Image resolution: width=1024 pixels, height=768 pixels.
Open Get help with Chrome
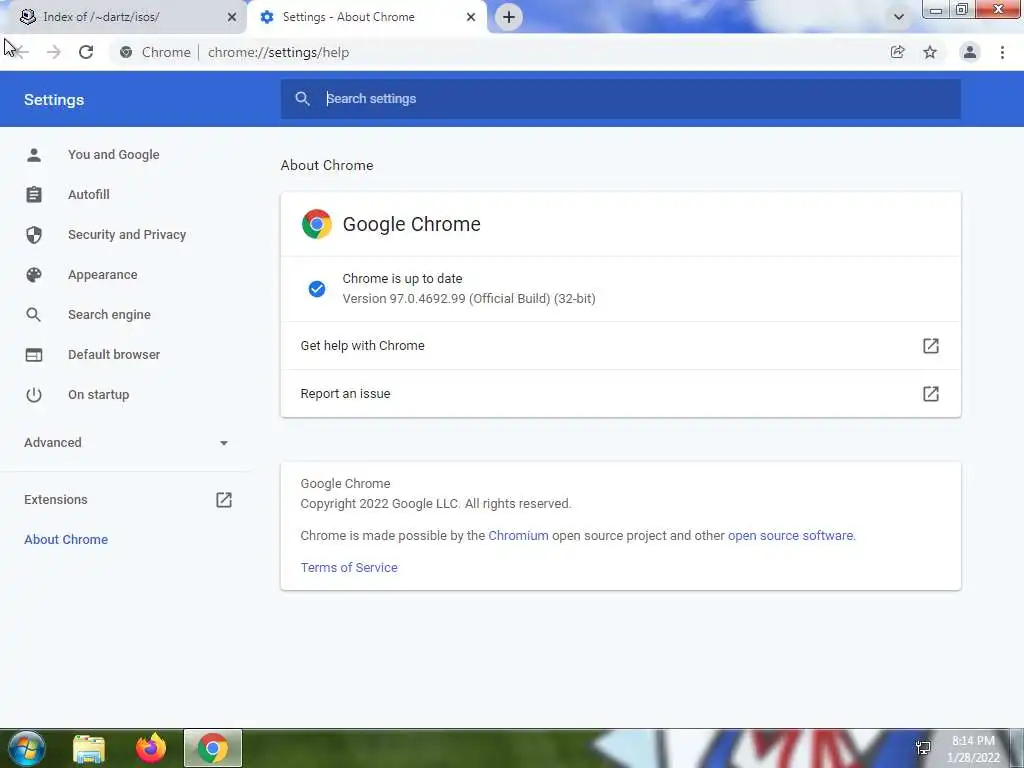click(x=620, y=345)
